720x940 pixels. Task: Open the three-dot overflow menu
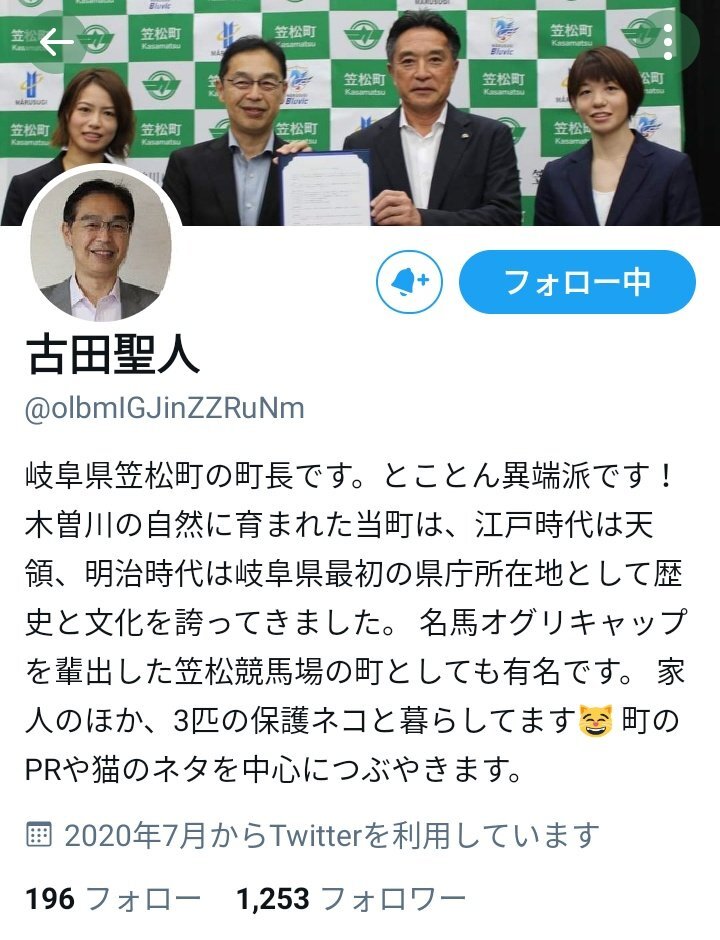coord(668,42)
